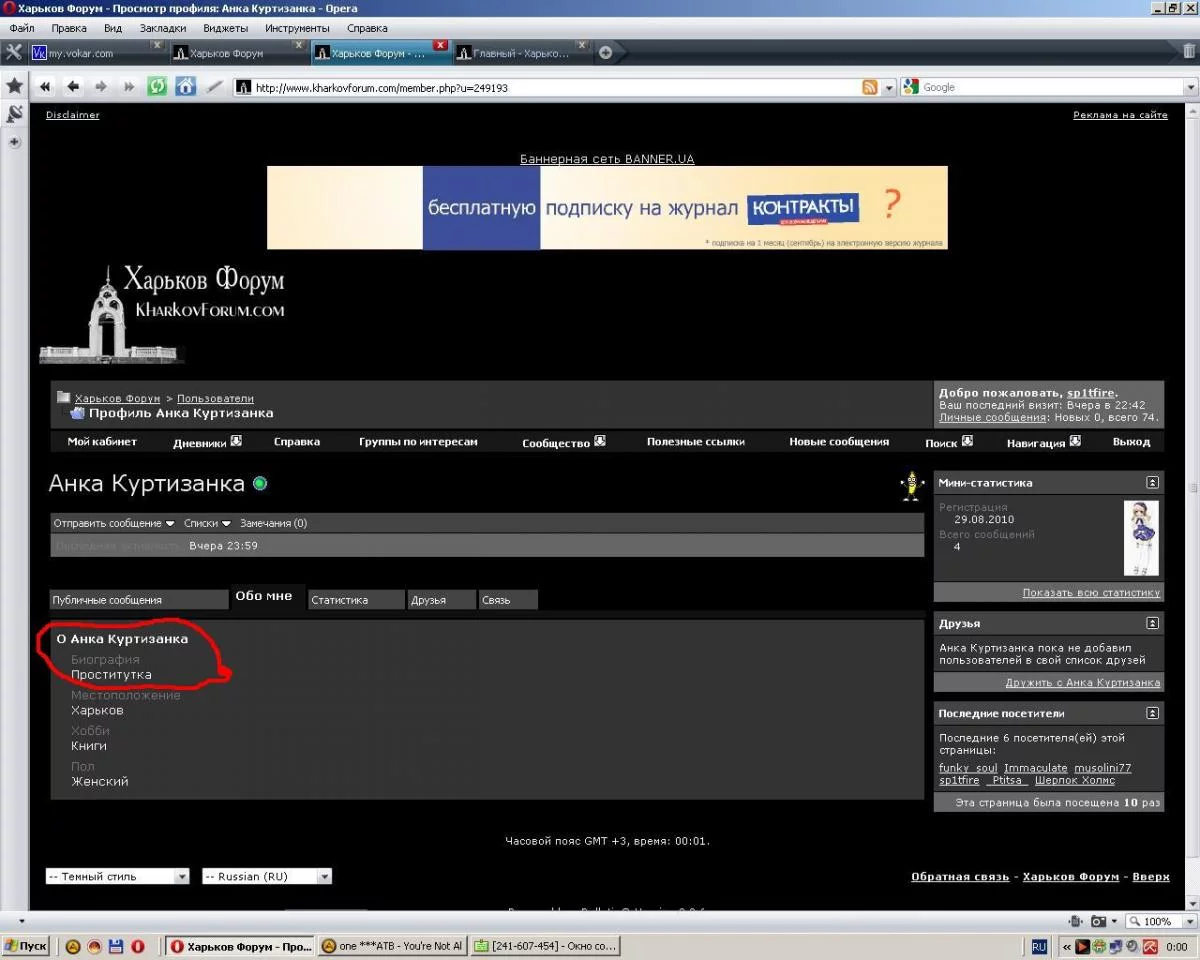
Task: Switch to the Связь tab
Action: [508, 600]
